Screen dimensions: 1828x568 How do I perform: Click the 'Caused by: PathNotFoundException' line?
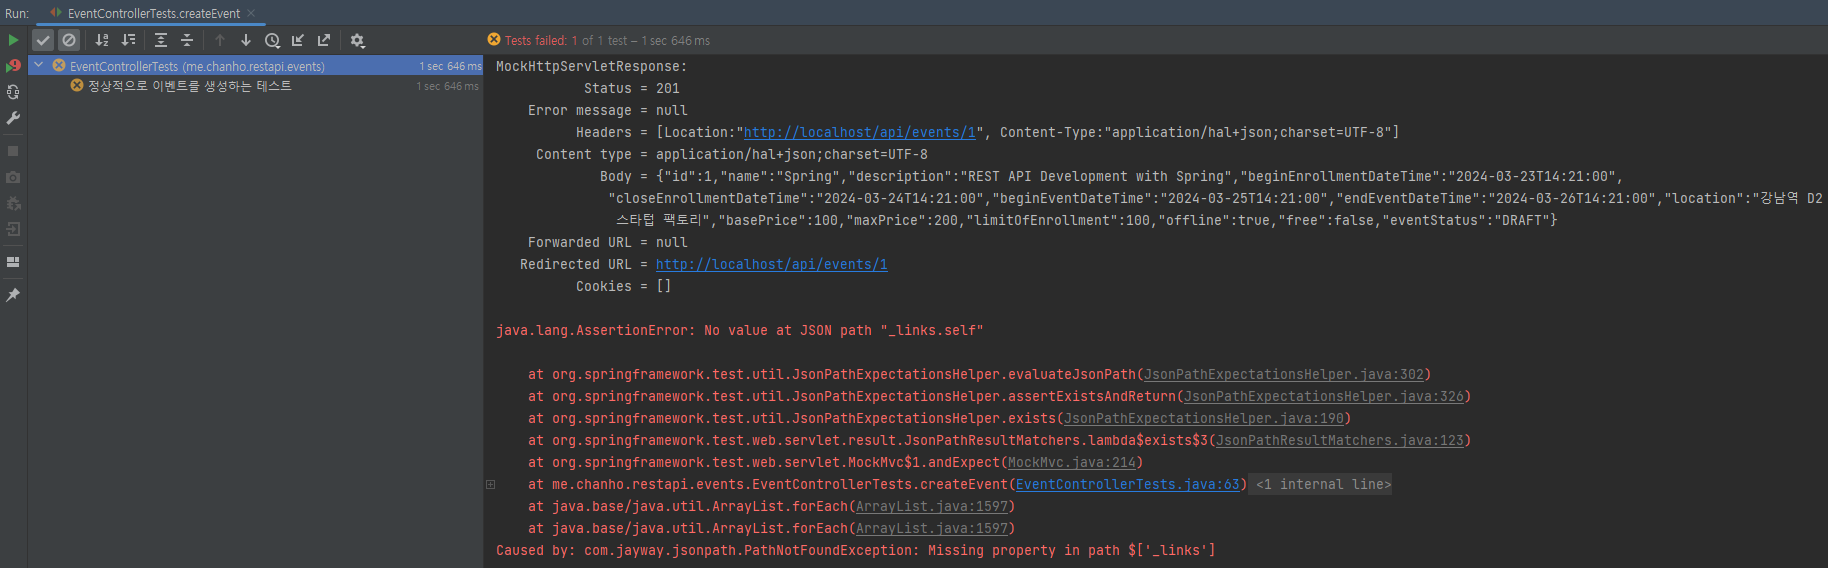(x=855, y=550)
